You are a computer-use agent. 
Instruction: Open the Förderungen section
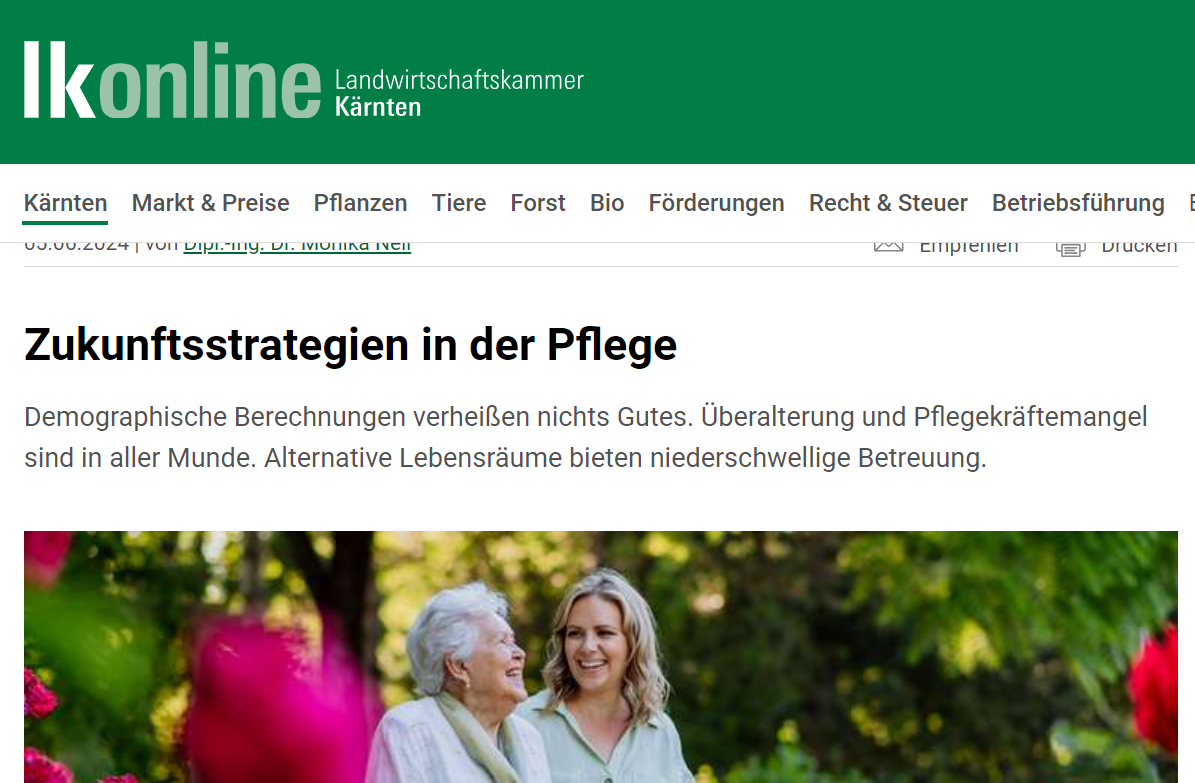716,203
